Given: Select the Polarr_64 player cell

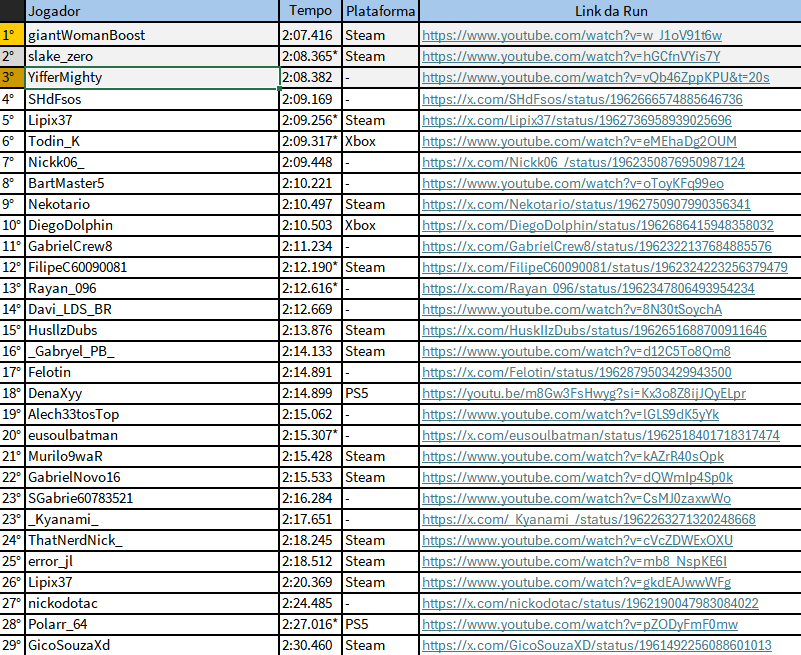Looking at the screenshot, I should (152, 624).
